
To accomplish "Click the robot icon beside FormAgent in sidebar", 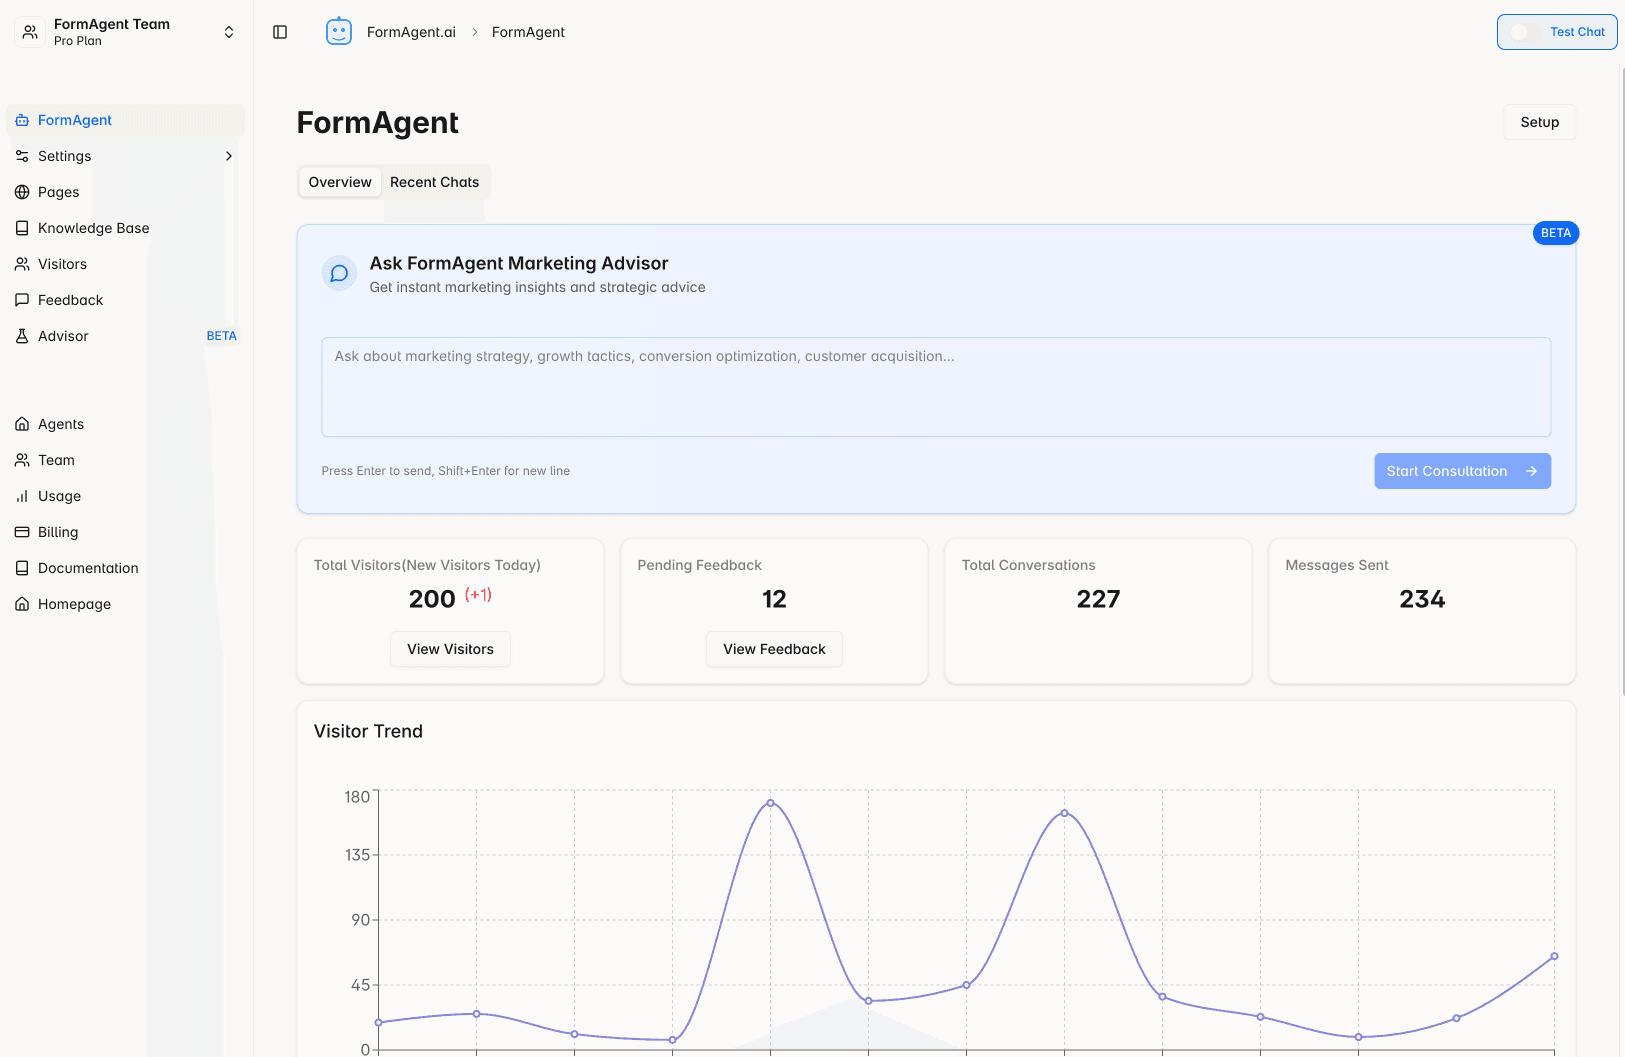I will [x=22, y=120].
